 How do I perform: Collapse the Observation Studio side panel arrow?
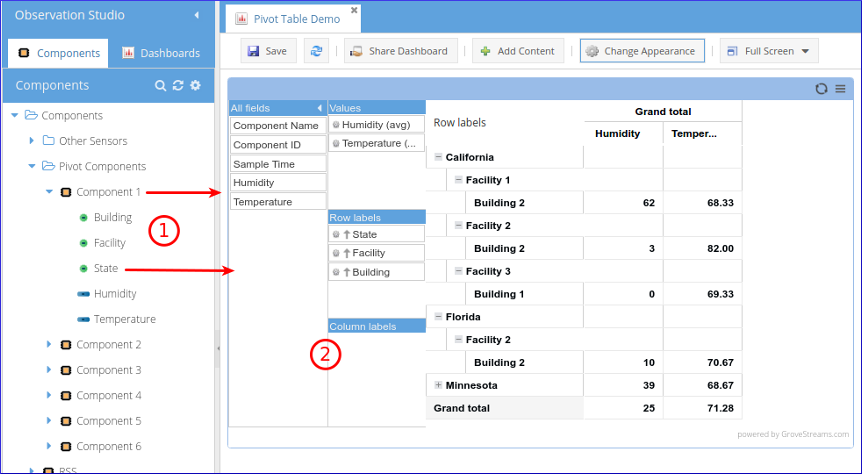(196, 16)
